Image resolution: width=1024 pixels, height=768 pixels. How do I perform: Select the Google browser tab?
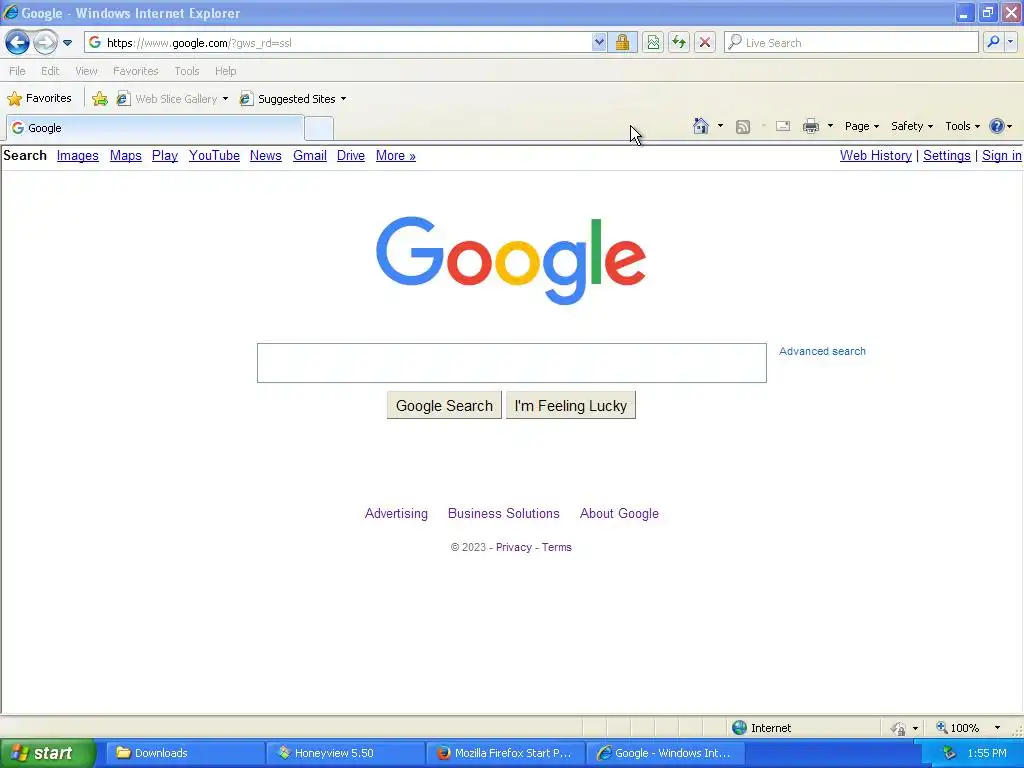point(155,128)
